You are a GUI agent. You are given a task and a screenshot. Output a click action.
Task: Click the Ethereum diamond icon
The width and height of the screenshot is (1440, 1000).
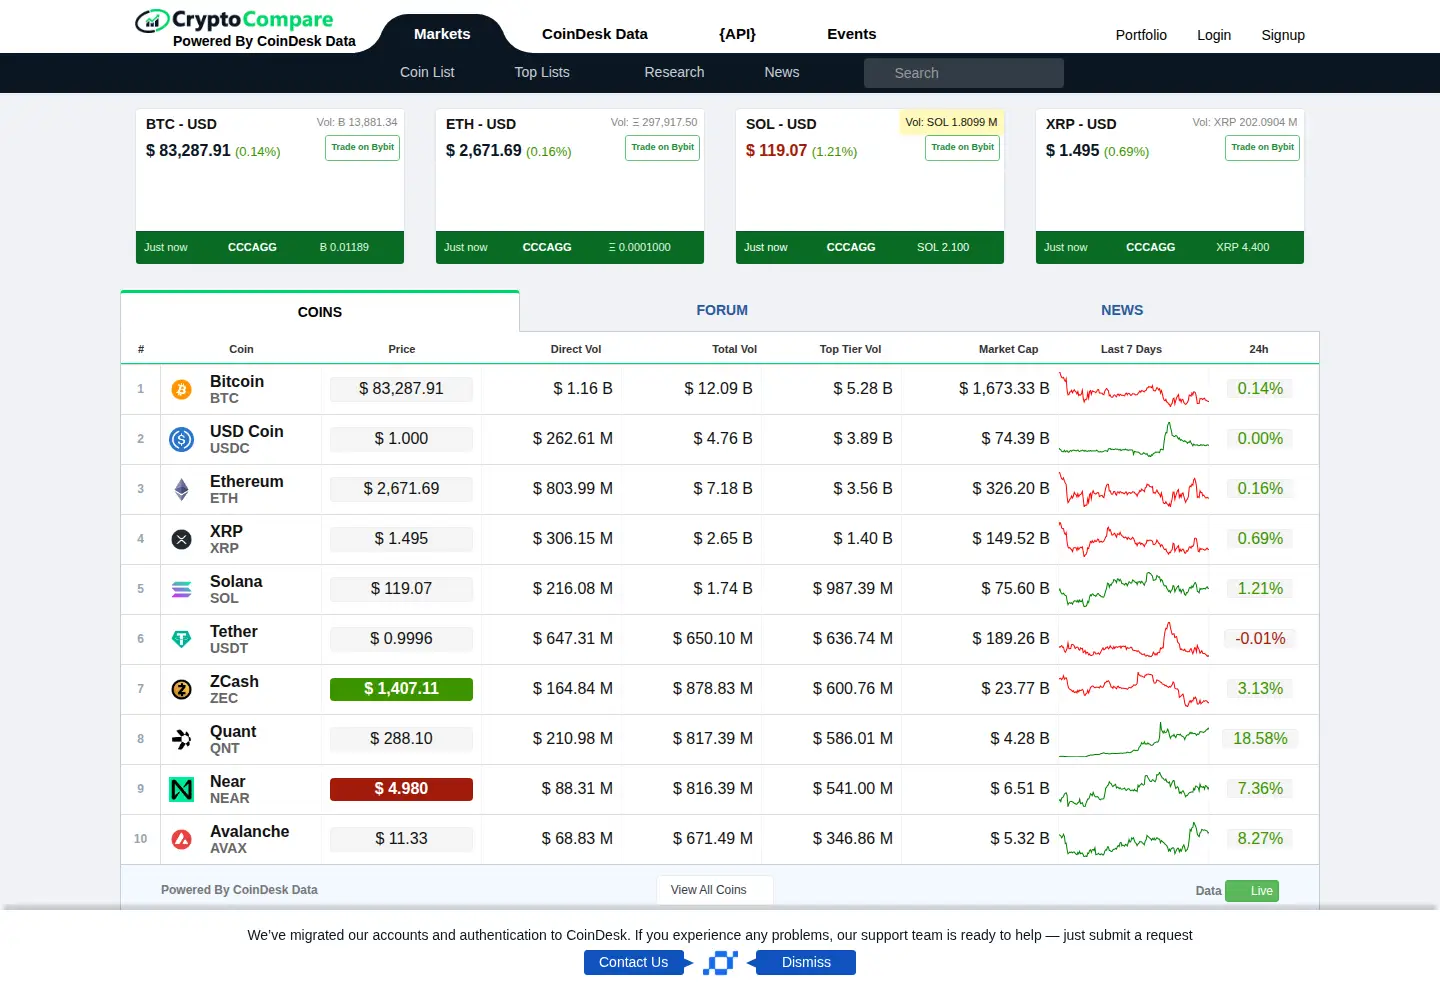pos(181,489)
